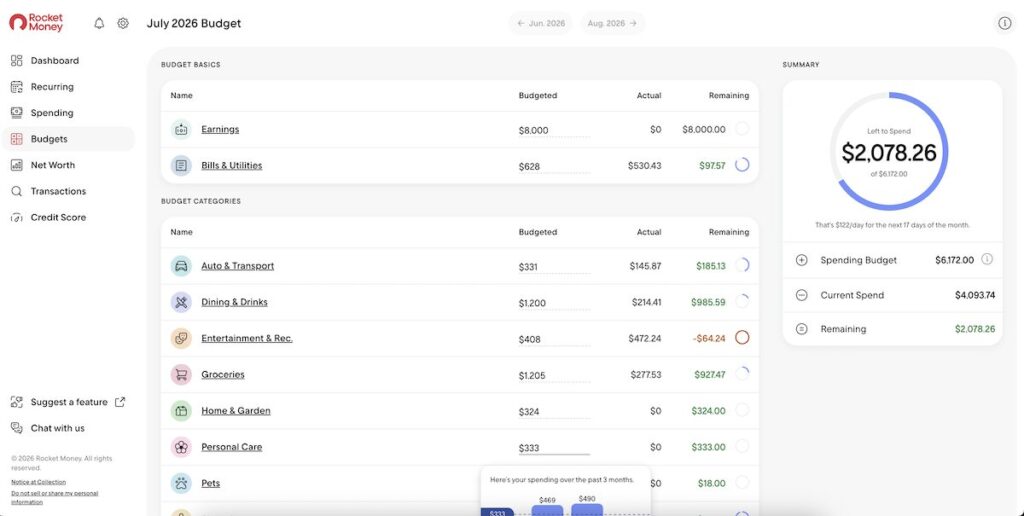Click Suggest a feature
Screen dimensions: 1024x516
click(69, 402)
